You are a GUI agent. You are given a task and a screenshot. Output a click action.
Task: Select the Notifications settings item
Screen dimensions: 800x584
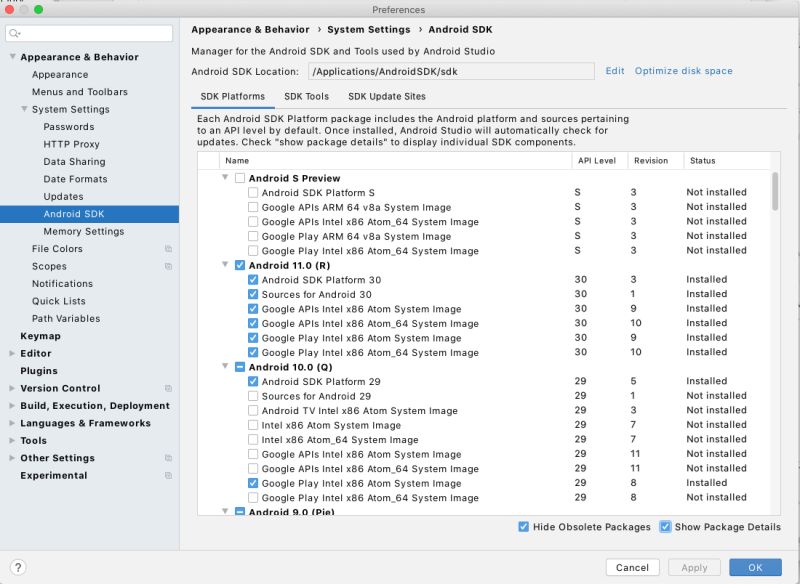pyautogui.click(x=62, y=284)
